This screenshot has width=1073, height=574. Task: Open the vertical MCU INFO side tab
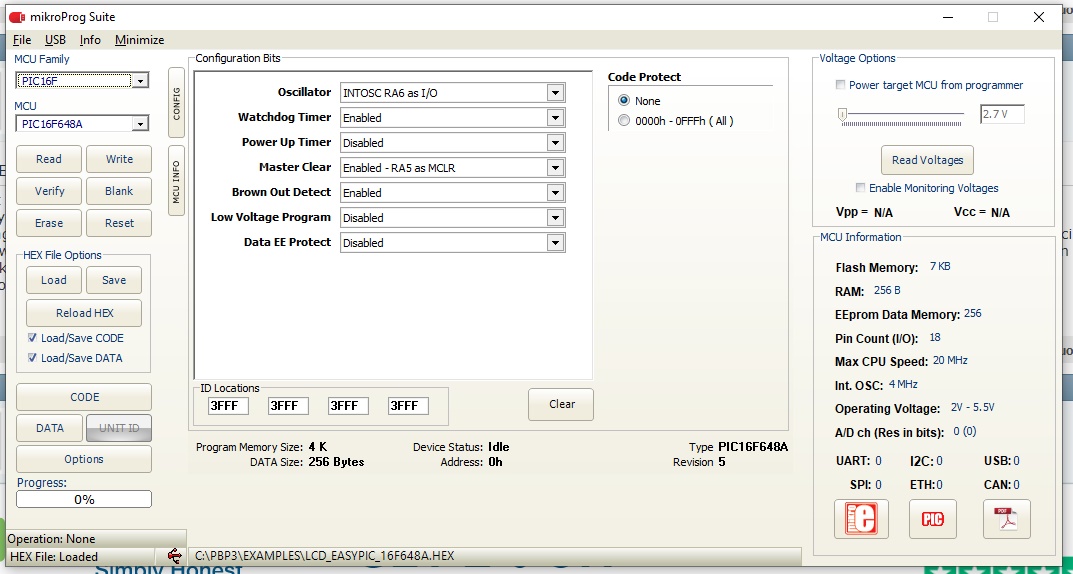tap(176, 181)
